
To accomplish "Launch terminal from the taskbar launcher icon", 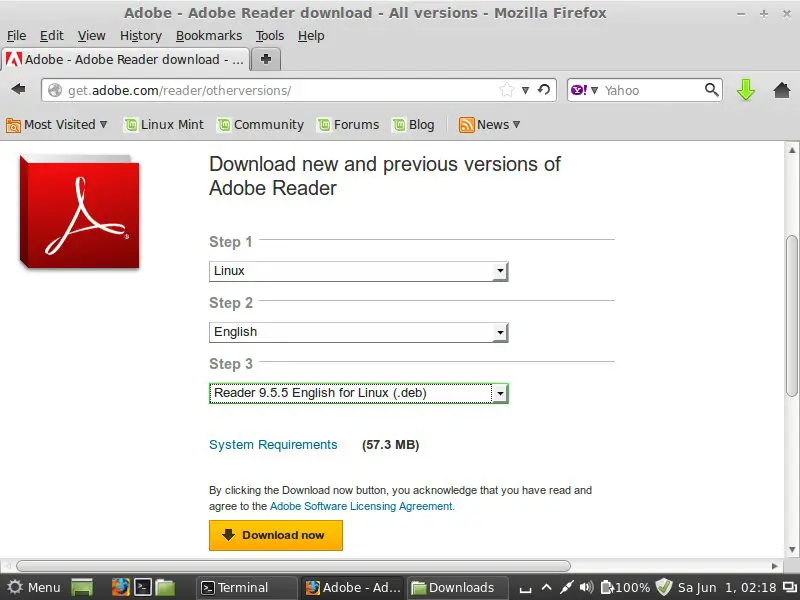I will (143, 588).
